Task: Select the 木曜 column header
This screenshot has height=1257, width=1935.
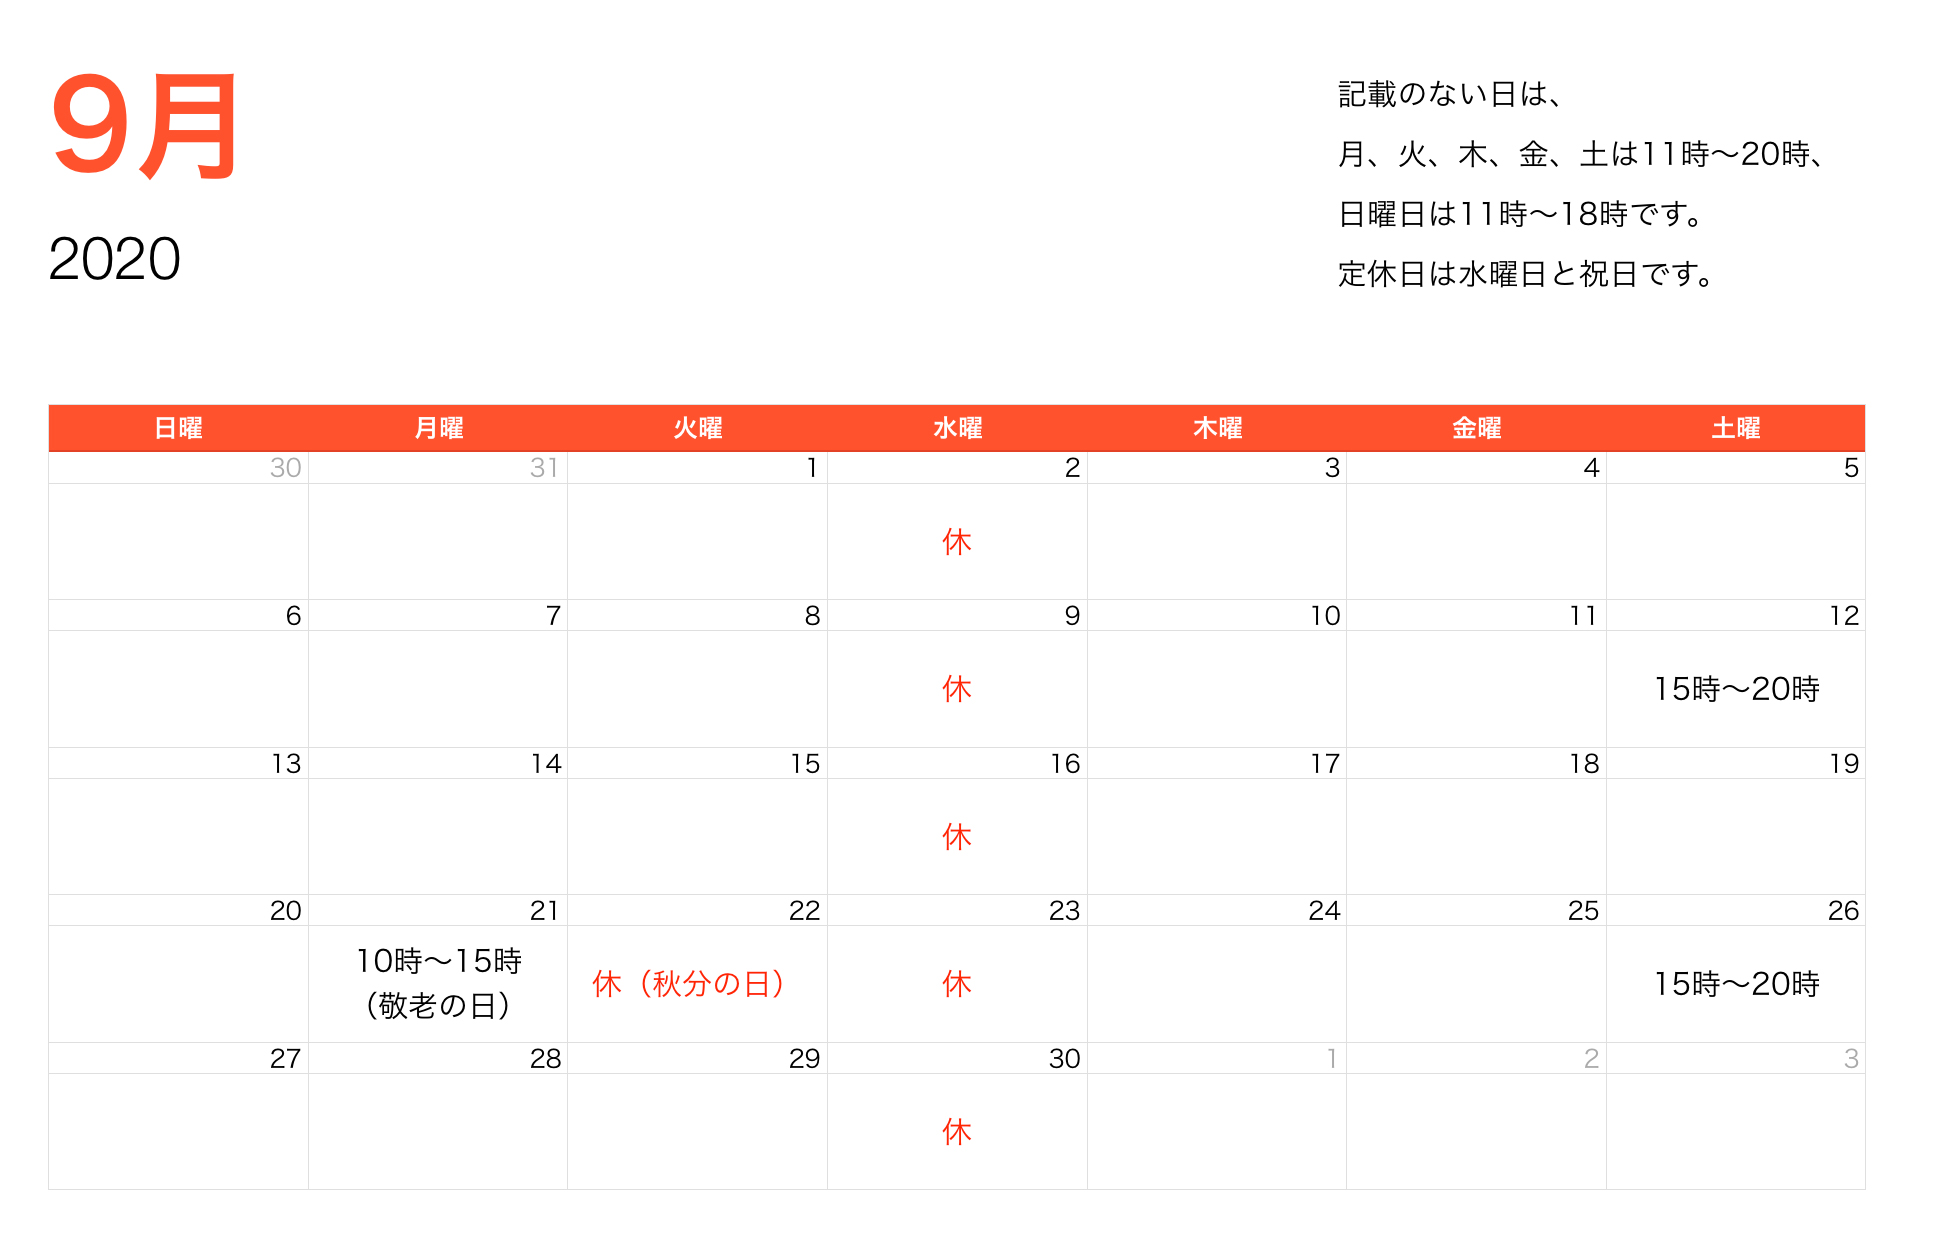Action: coord(1216,427)
